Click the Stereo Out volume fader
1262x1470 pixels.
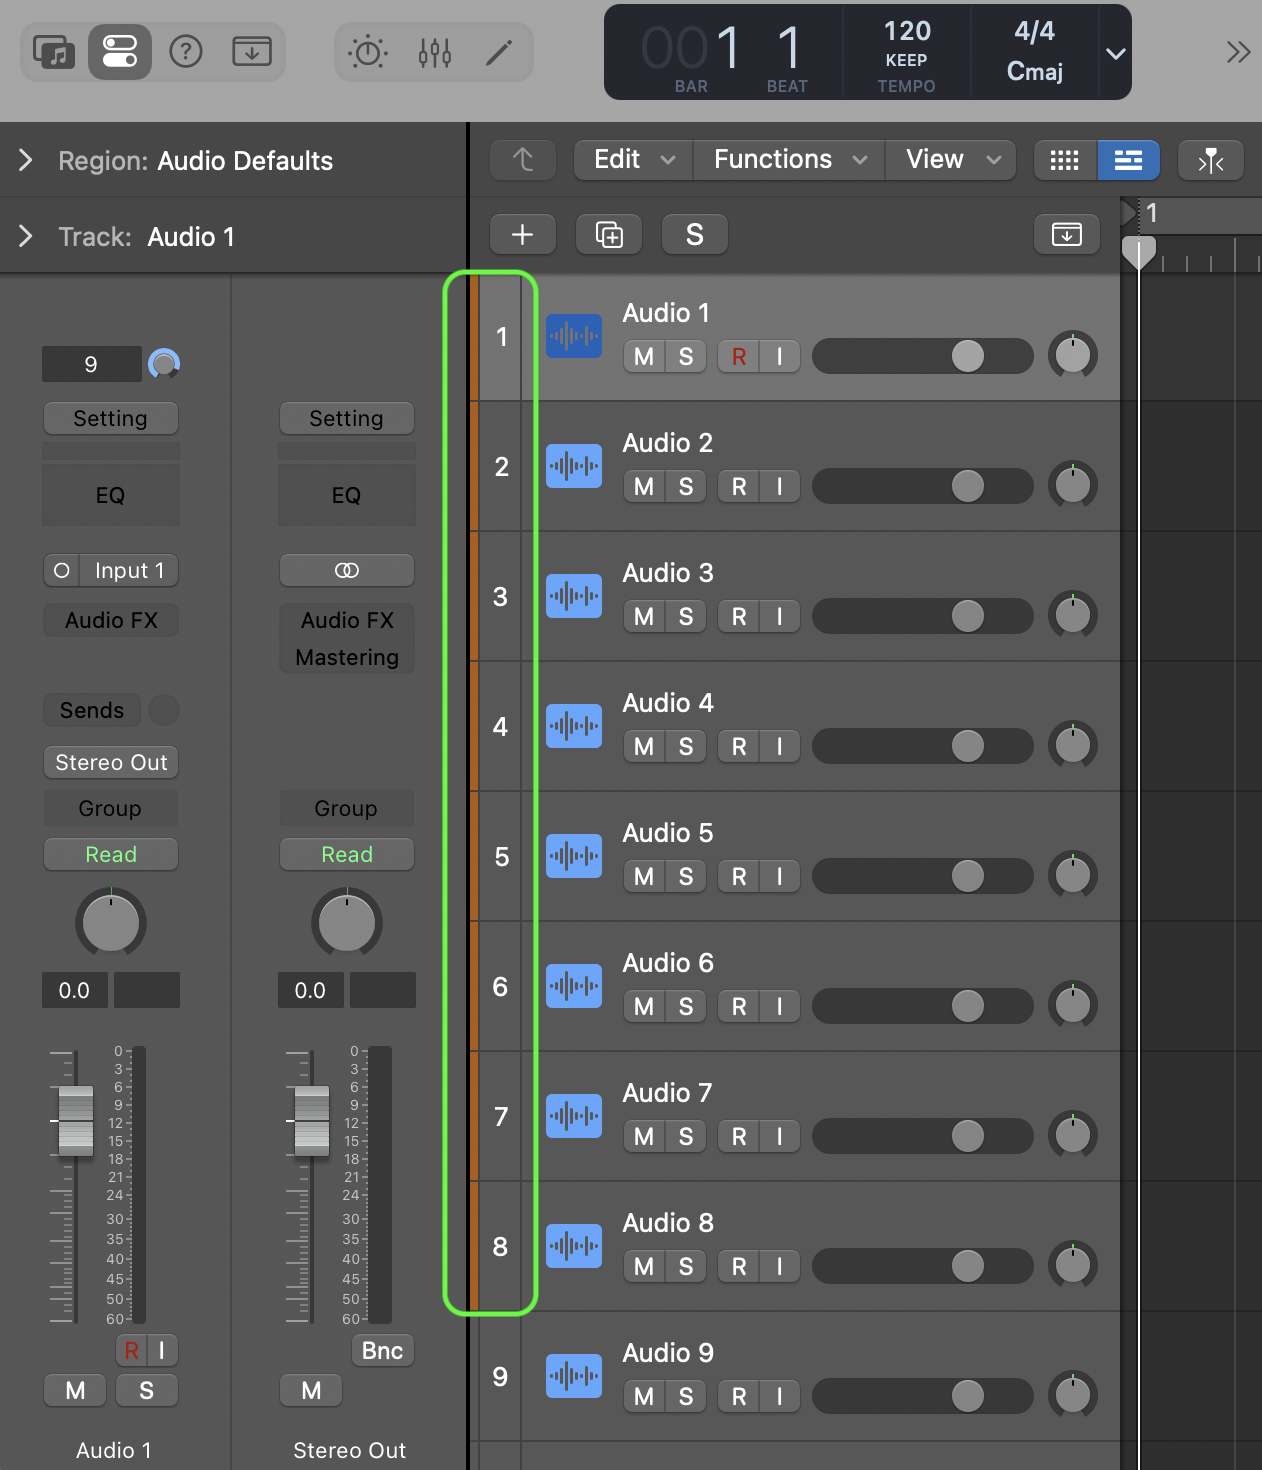312,1120
